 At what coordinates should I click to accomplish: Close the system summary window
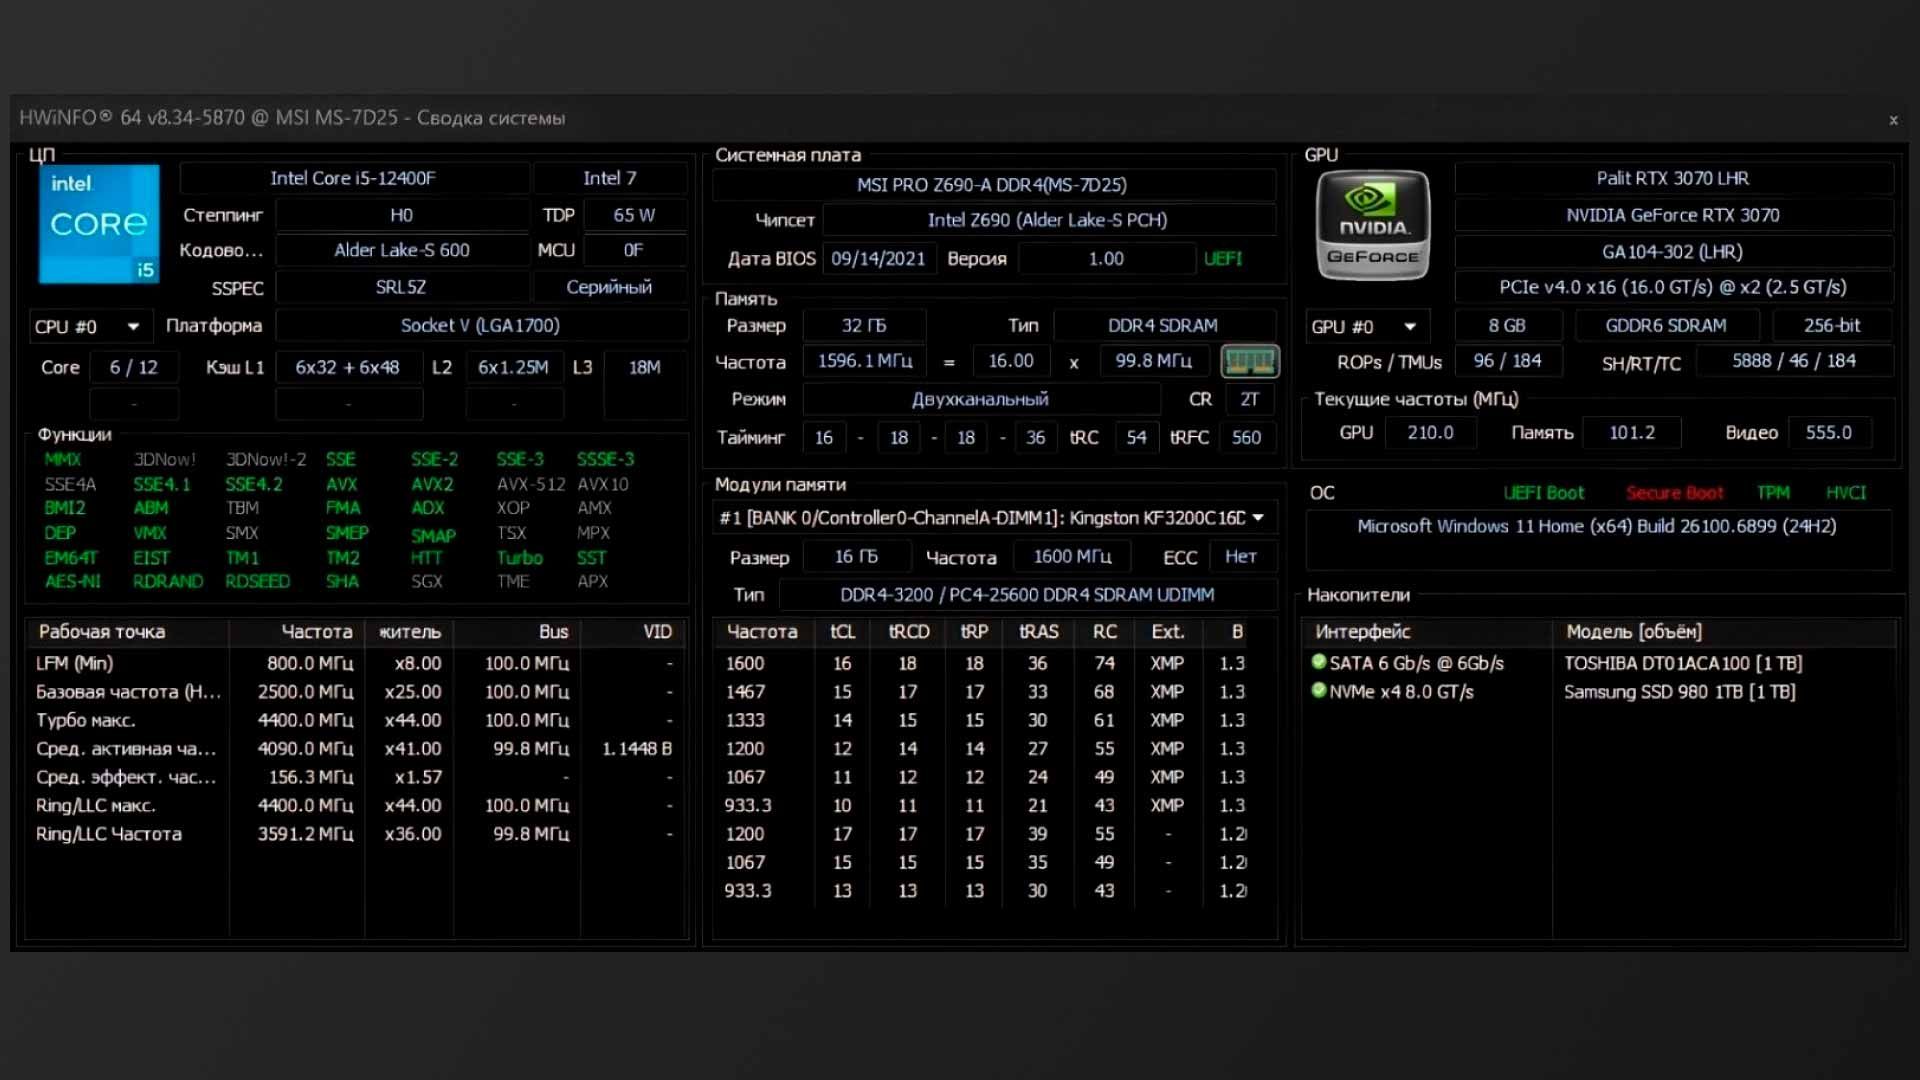[1892, 120]
